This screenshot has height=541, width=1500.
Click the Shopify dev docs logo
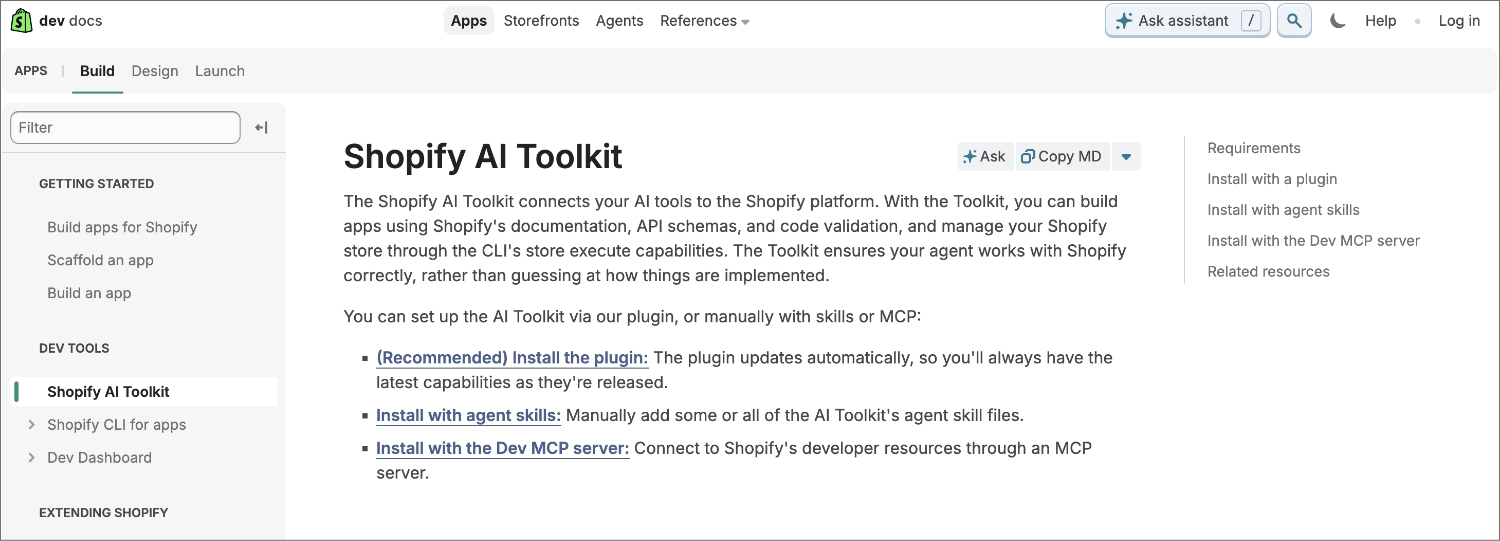point(56,21)
